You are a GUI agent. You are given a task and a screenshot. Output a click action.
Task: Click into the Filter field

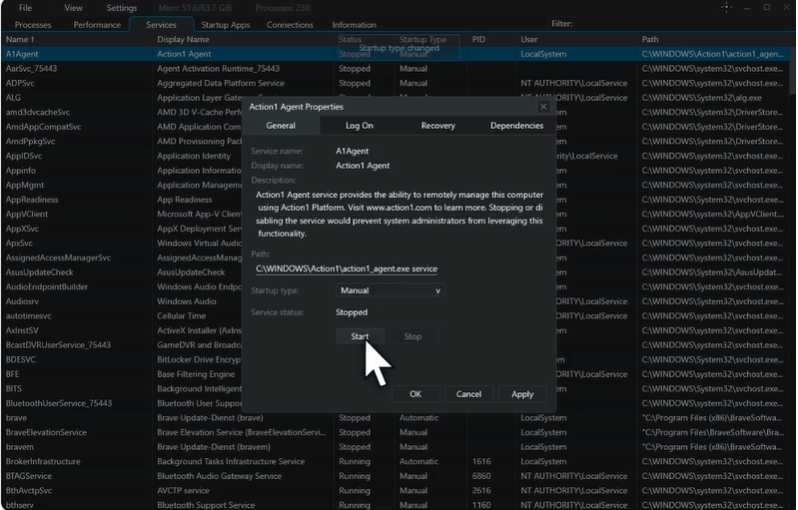coord(682,24)
